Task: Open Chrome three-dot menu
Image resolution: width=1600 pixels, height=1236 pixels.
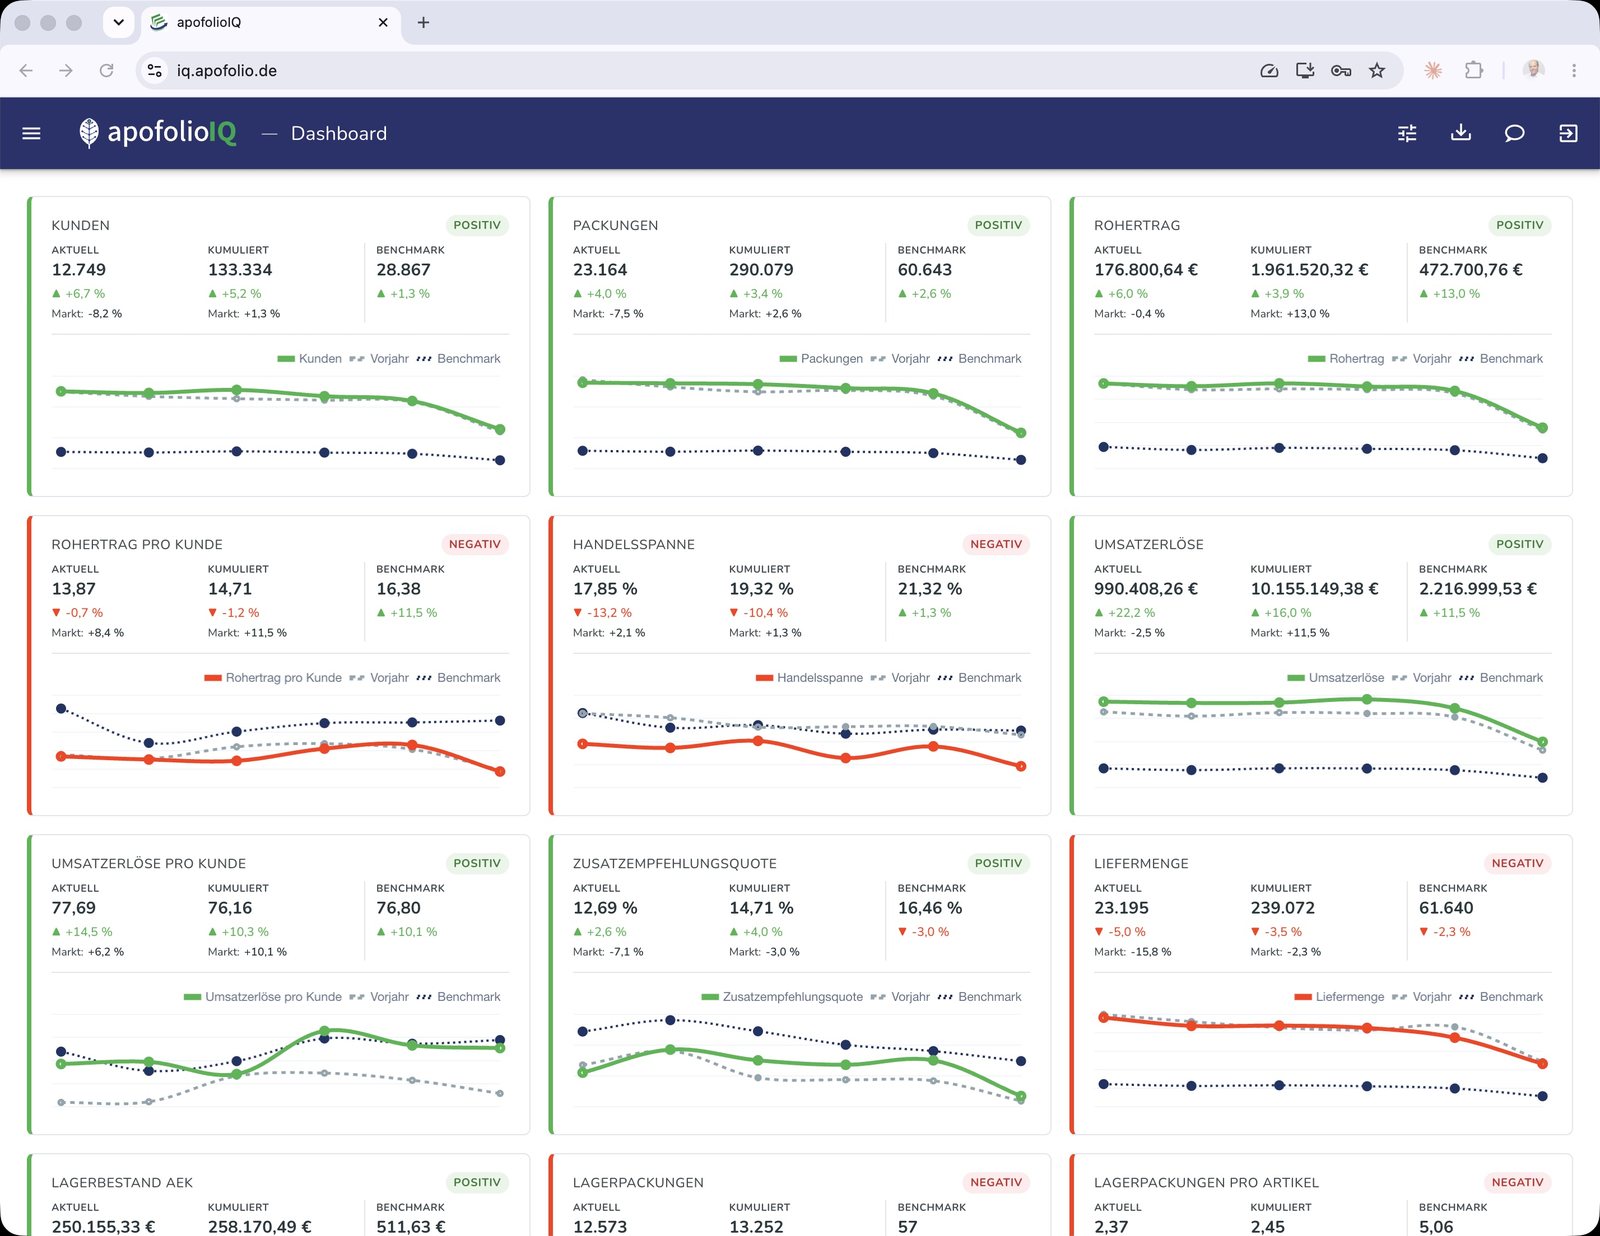Action: click(x=1574, y=70)
